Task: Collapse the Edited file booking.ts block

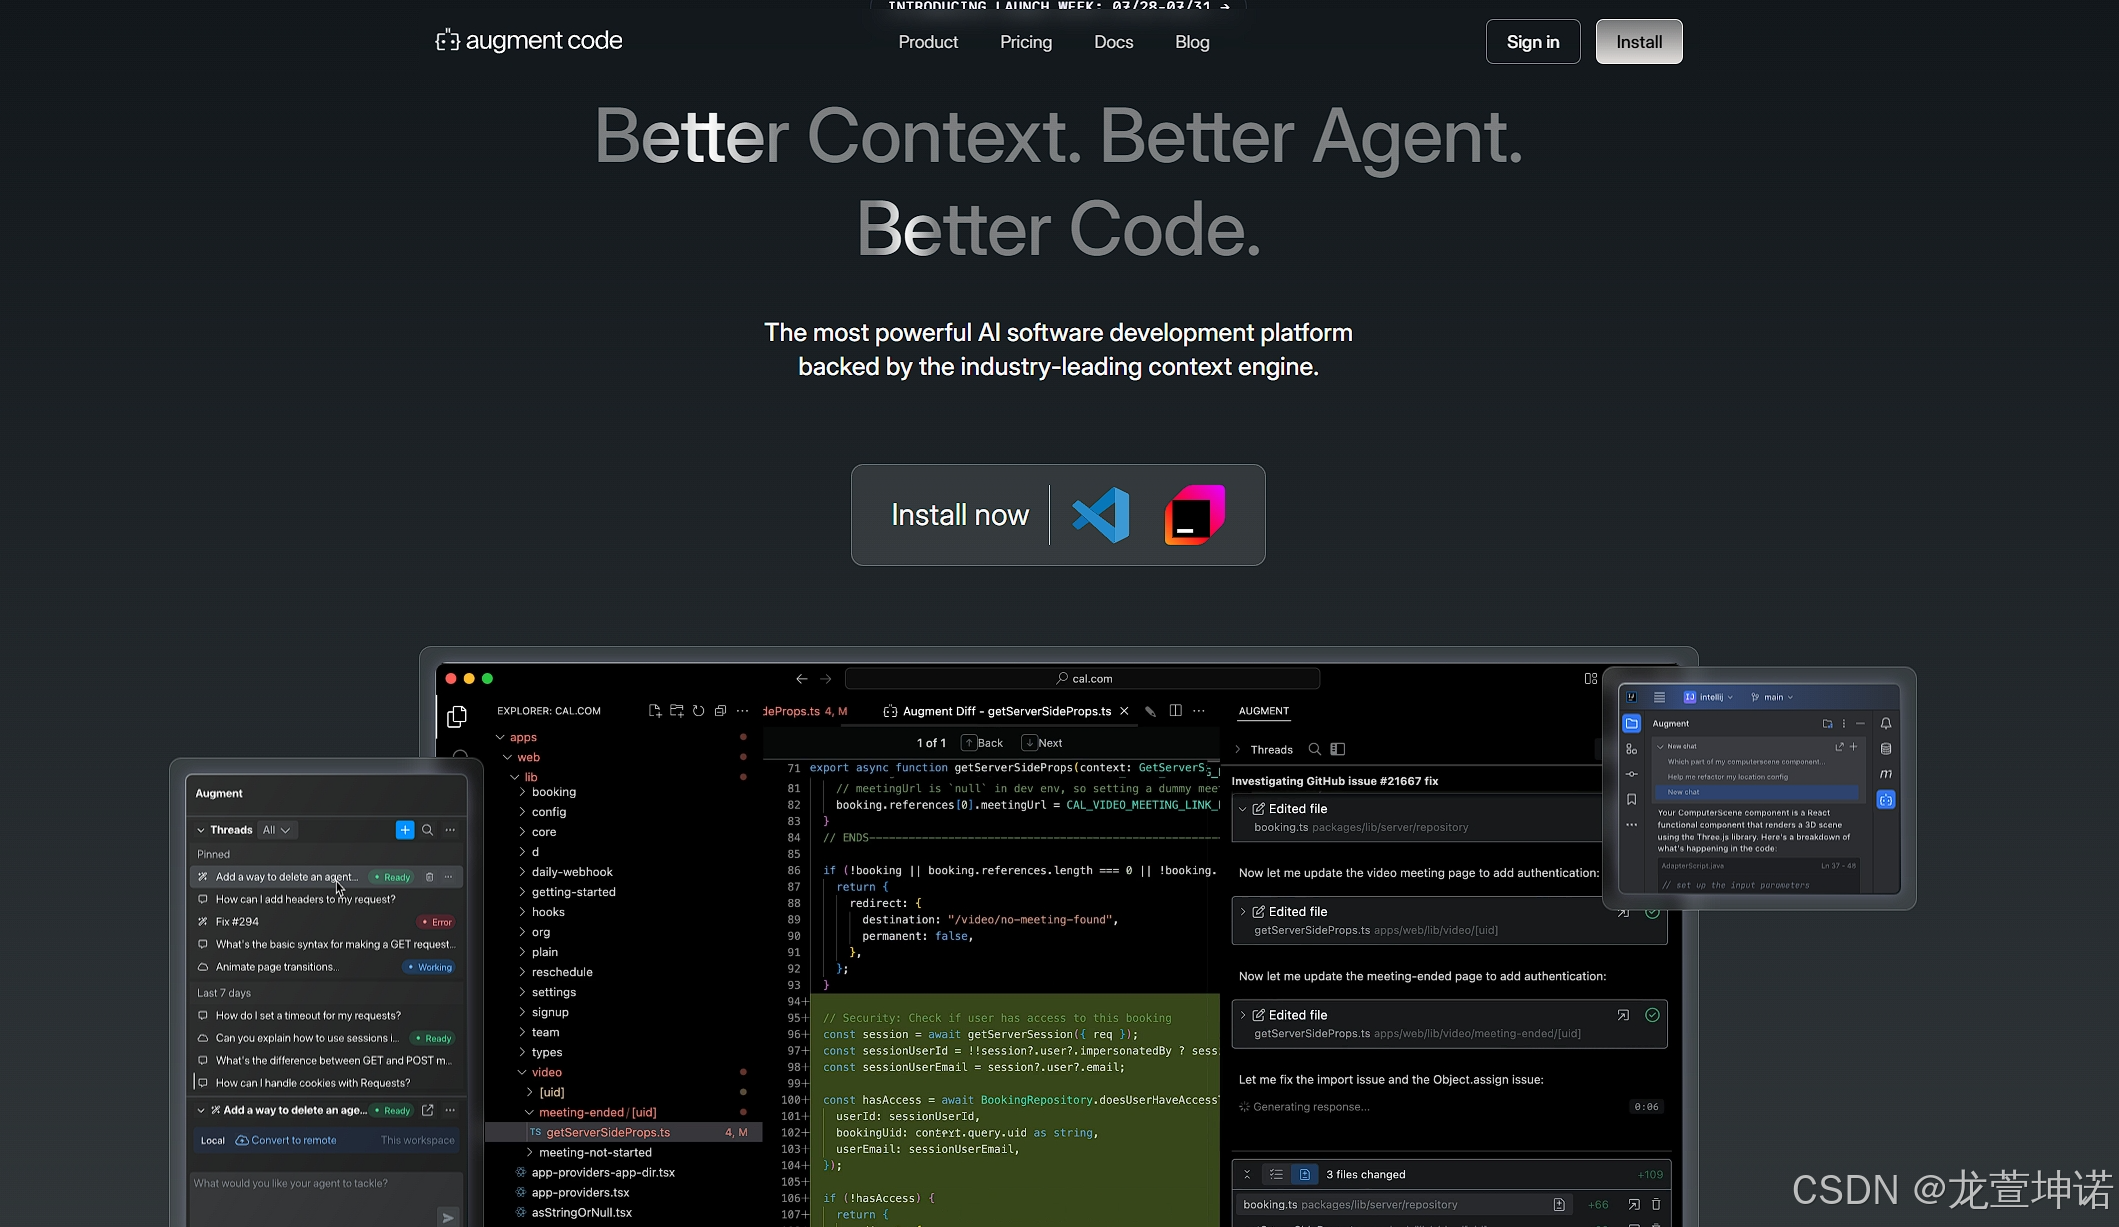Action: tap(1243, 808)
